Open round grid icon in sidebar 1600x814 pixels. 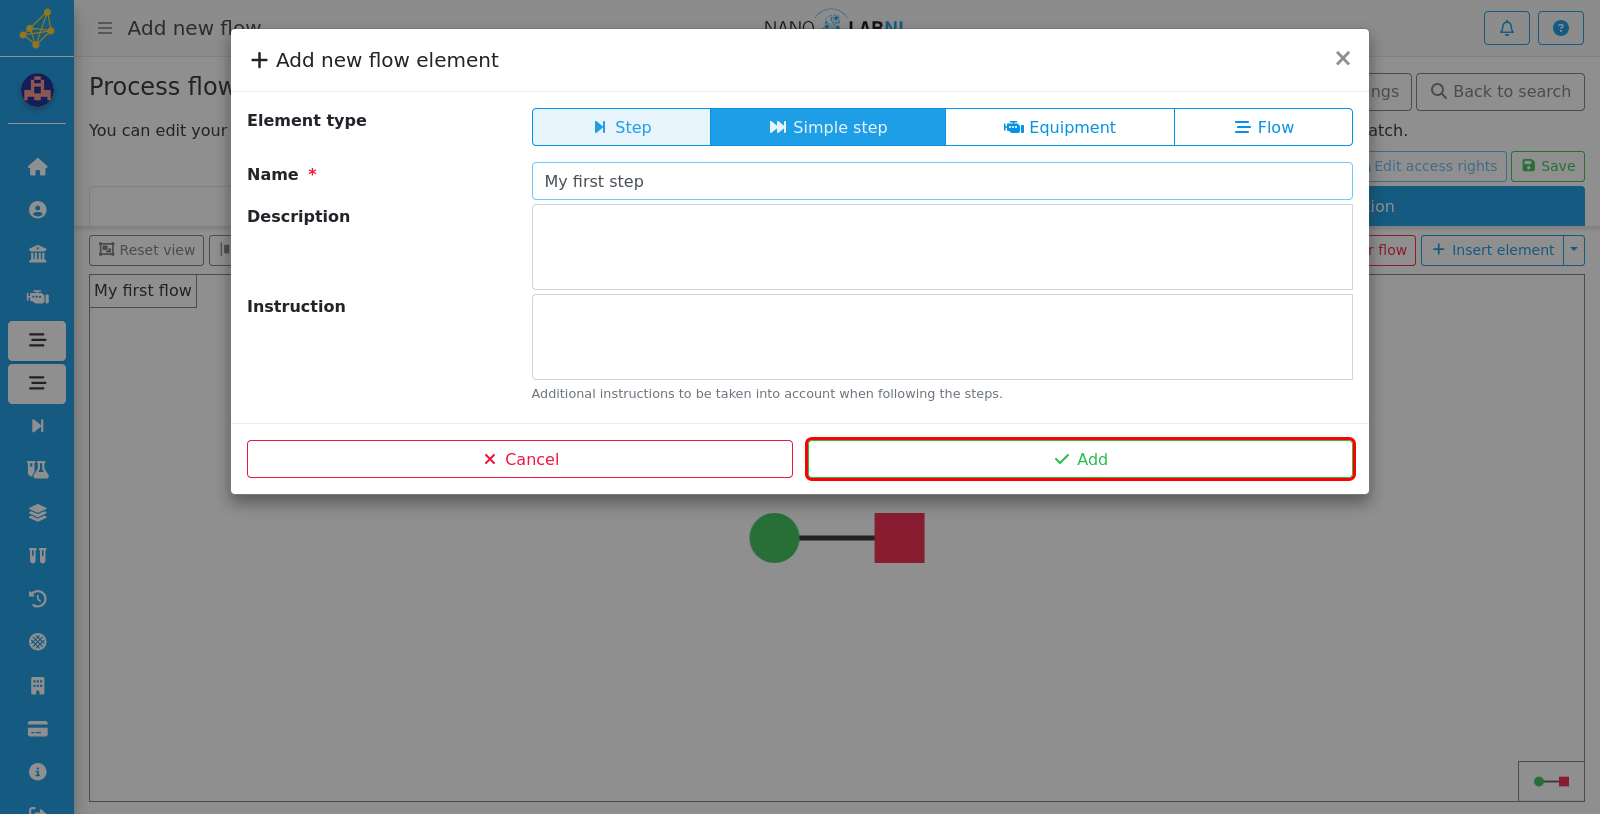coord(37,642)
